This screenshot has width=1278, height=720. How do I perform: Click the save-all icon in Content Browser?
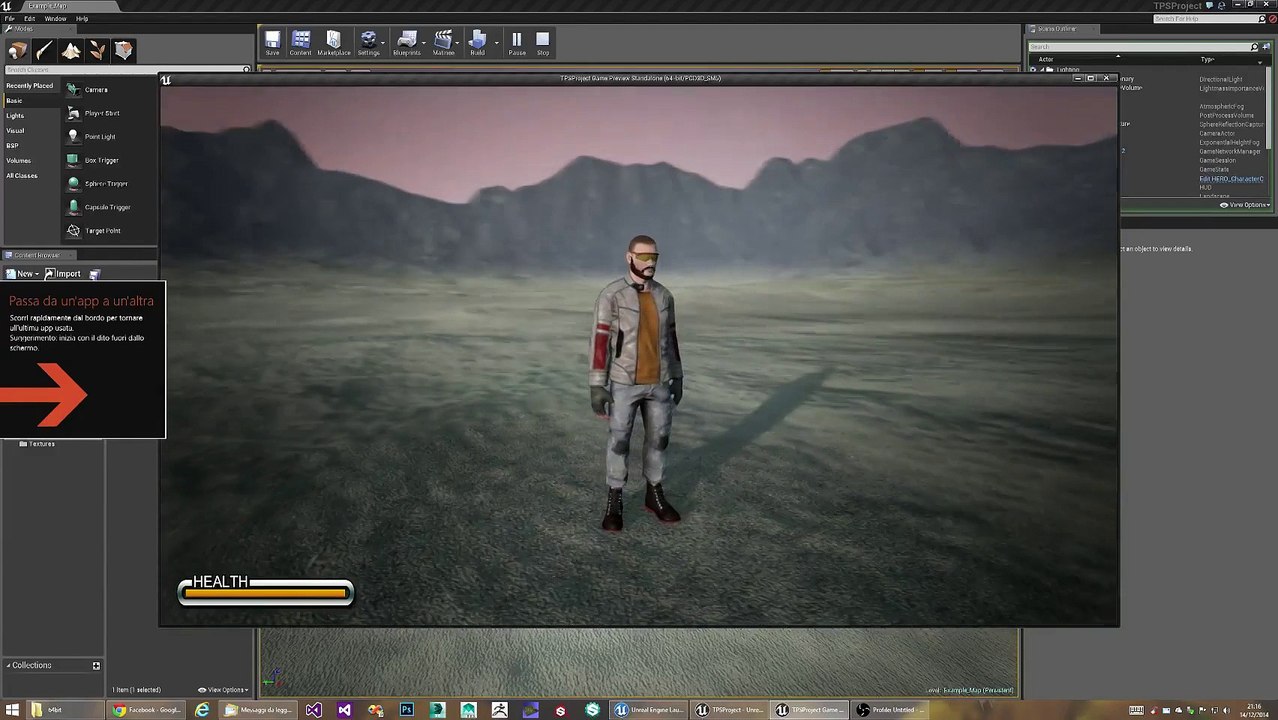[x=95, y=274]
